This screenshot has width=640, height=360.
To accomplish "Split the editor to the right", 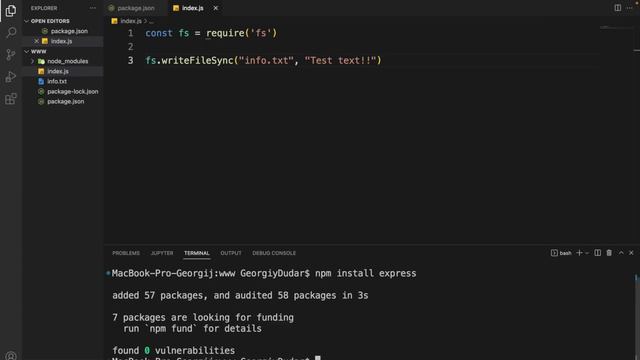I will pyautogui.click(x=618, y=8).
